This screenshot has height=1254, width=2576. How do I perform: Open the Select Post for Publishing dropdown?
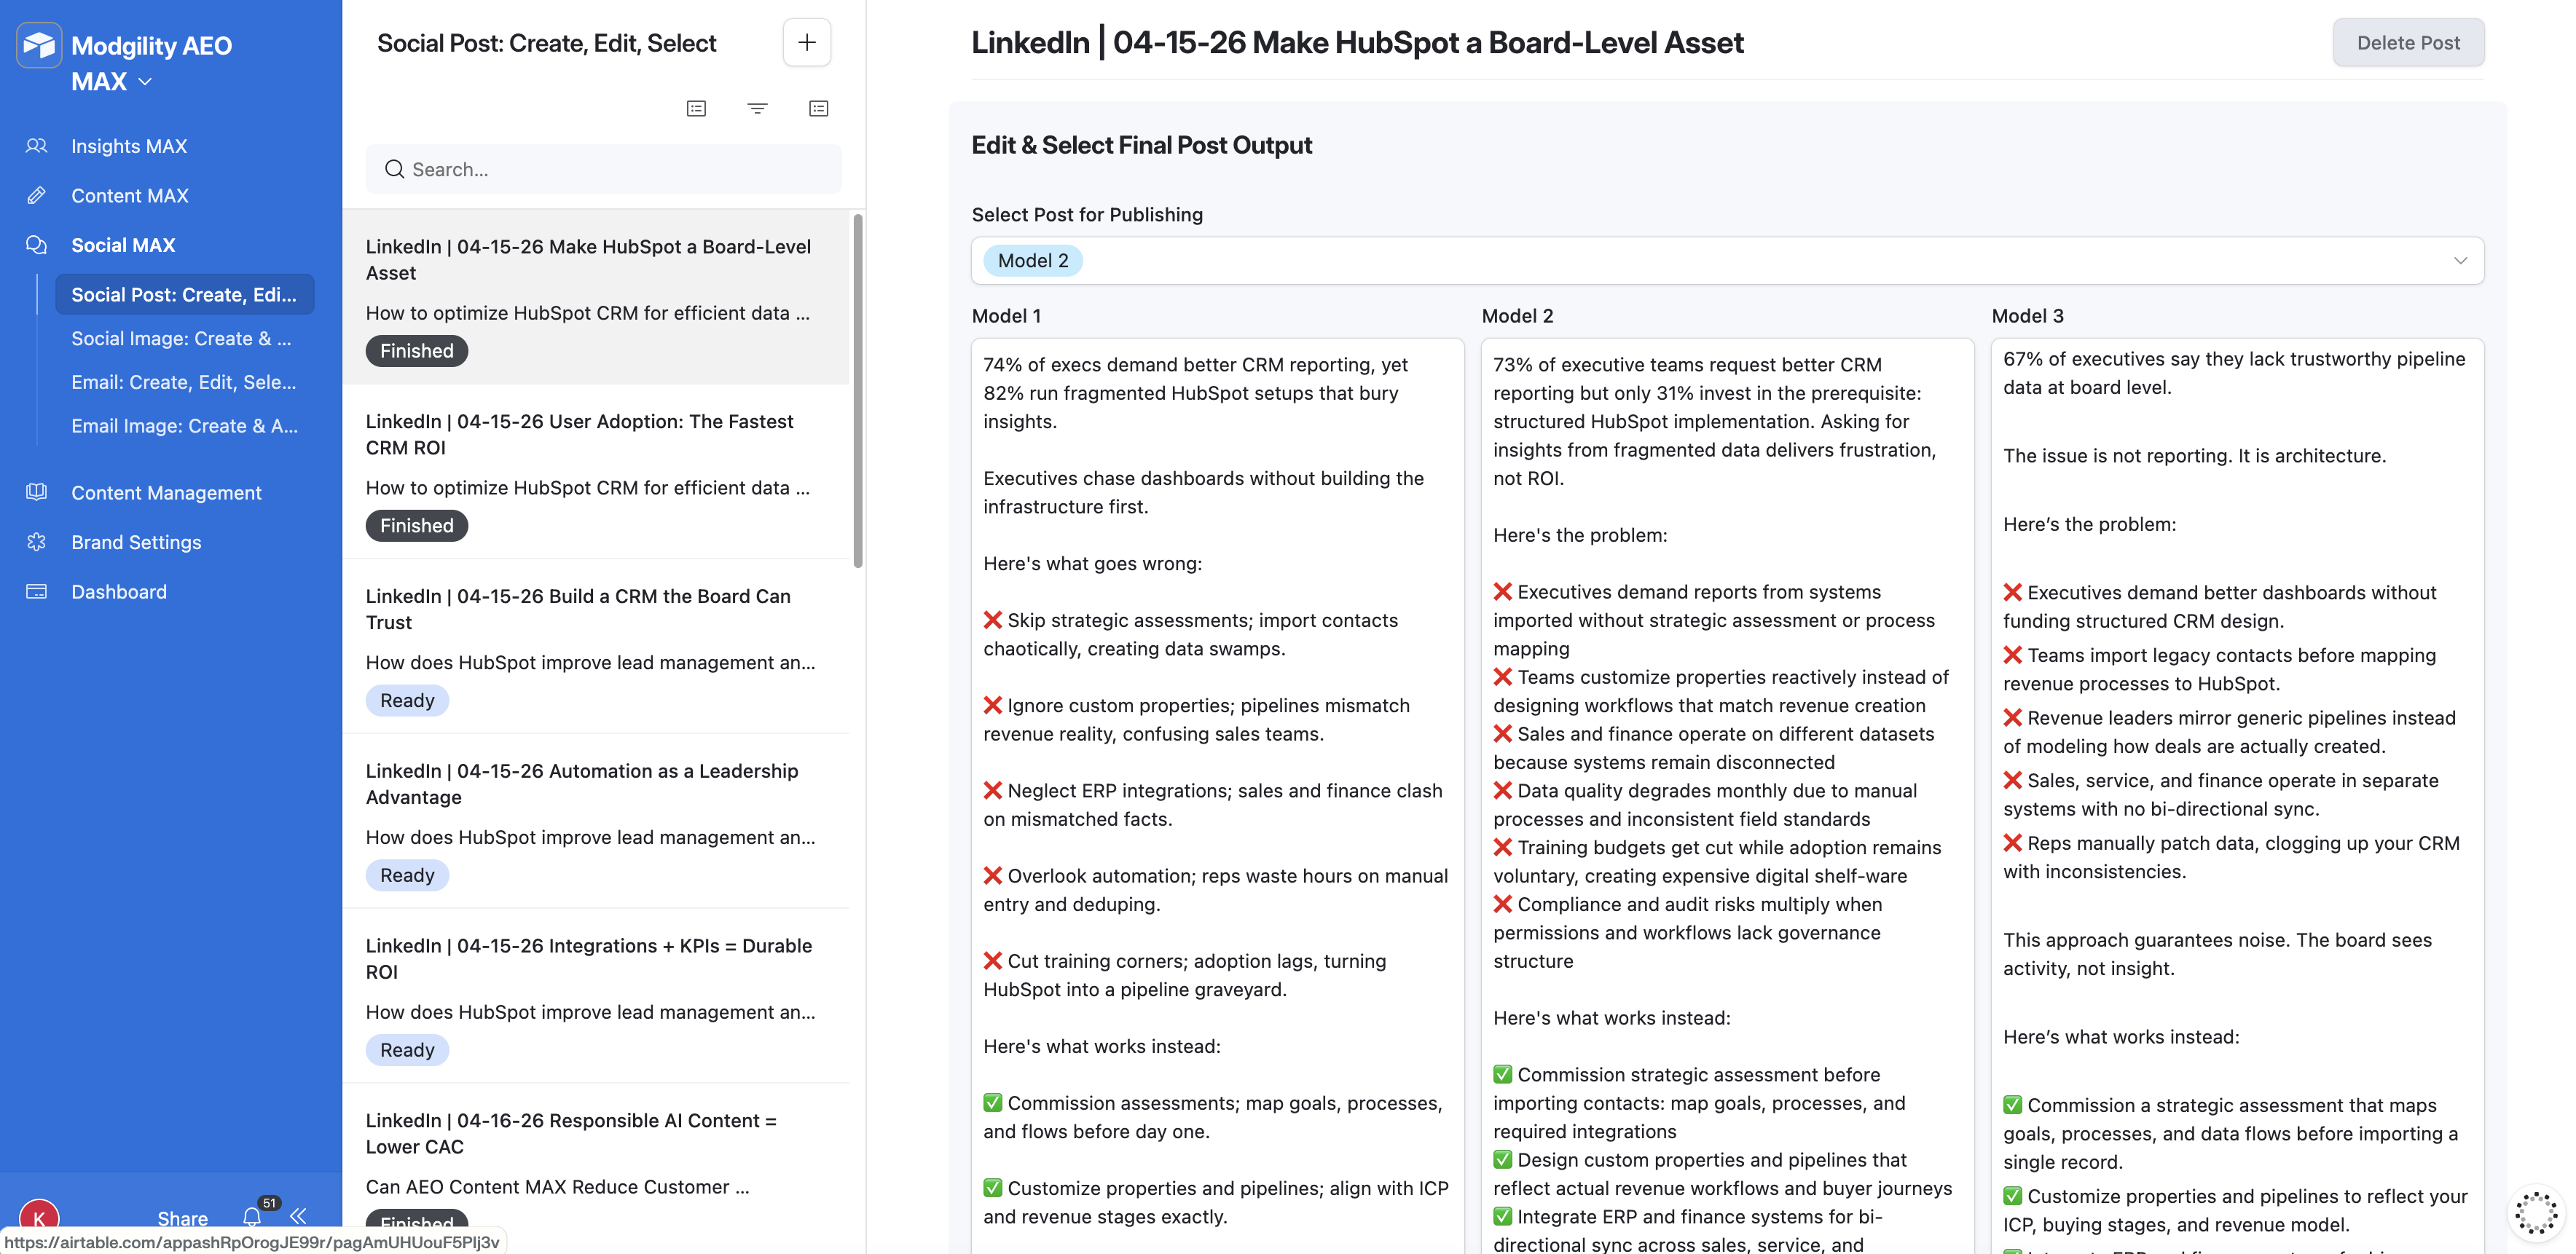[1727, 261]
